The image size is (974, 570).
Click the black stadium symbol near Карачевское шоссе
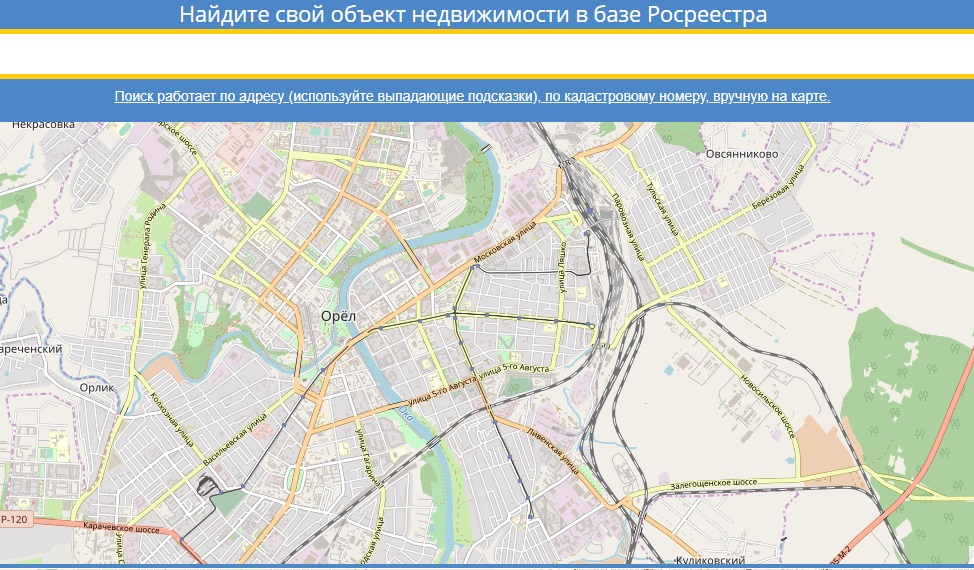coord(207,486)
